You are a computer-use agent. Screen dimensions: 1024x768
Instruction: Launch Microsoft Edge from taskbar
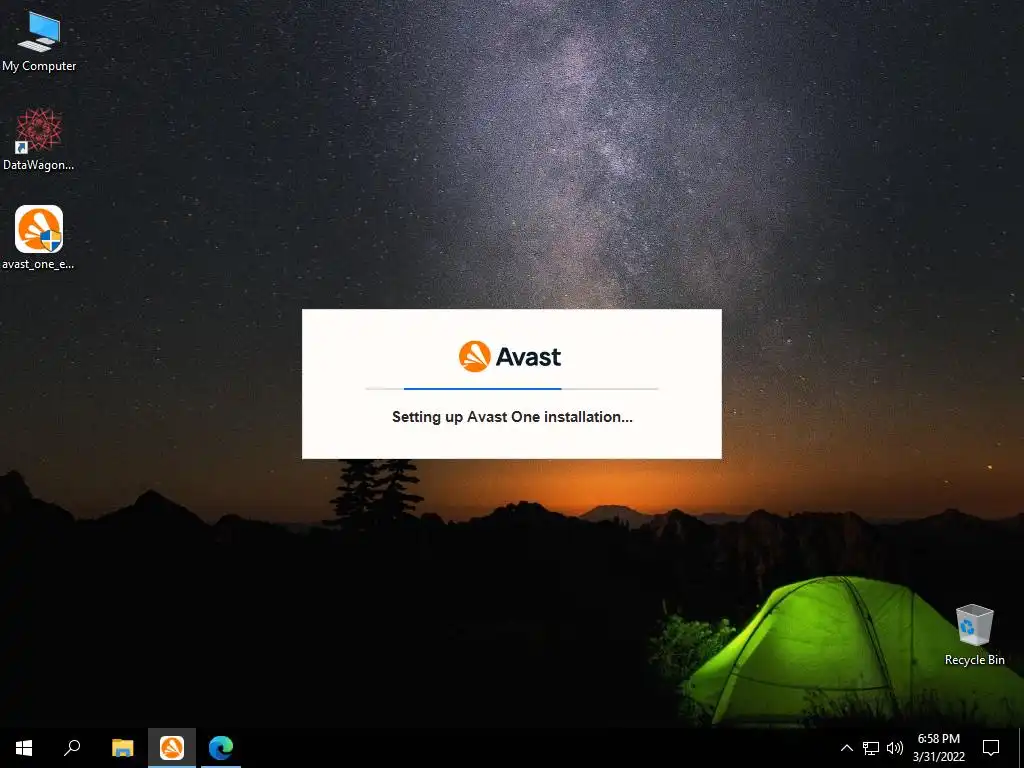(x=221, y=748)
